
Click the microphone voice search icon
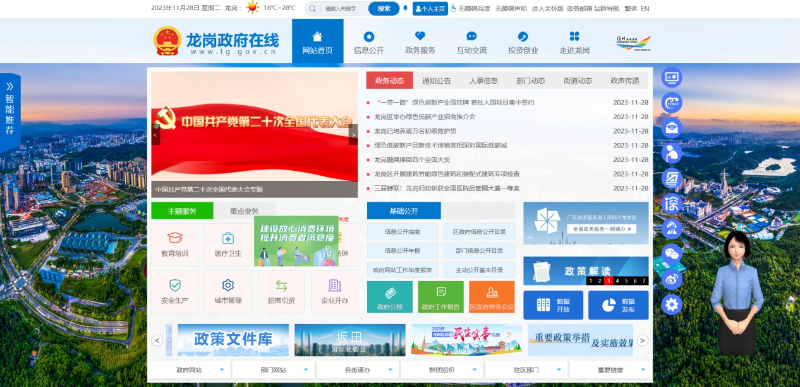(406, 8)
